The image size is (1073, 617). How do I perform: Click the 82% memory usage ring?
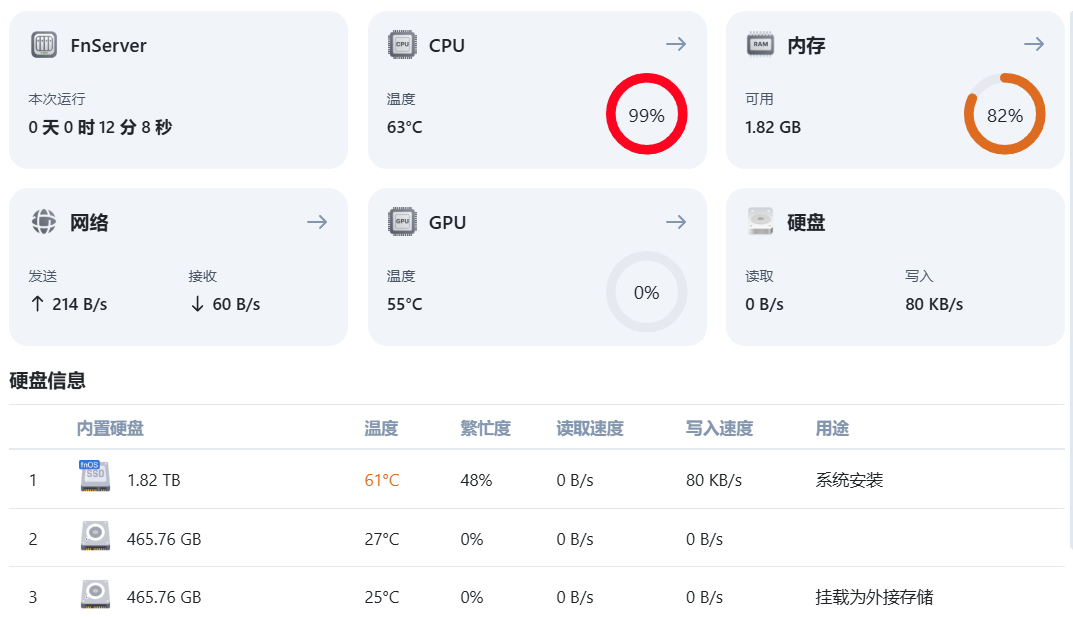click(x=1004, y=115)
